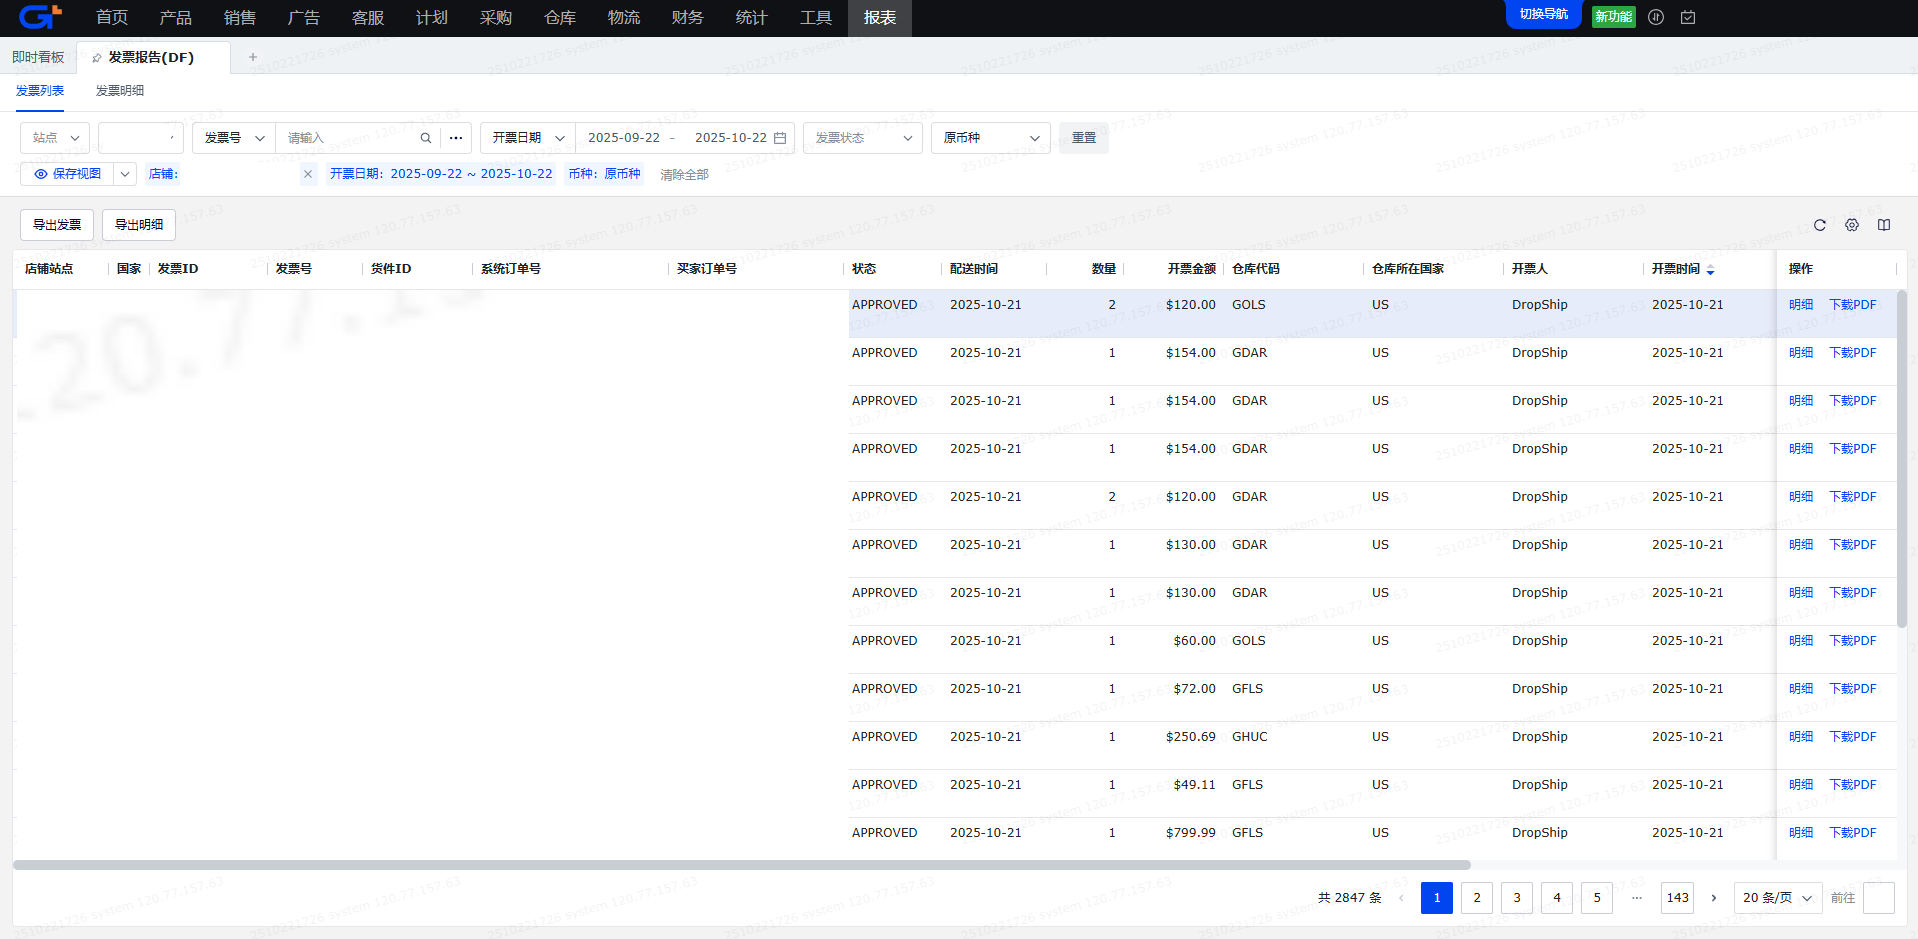Click the horizontal scrollbar below the table
Image resolution: width=1918 pixels, height=939 pixels.
tap(740, 865)
